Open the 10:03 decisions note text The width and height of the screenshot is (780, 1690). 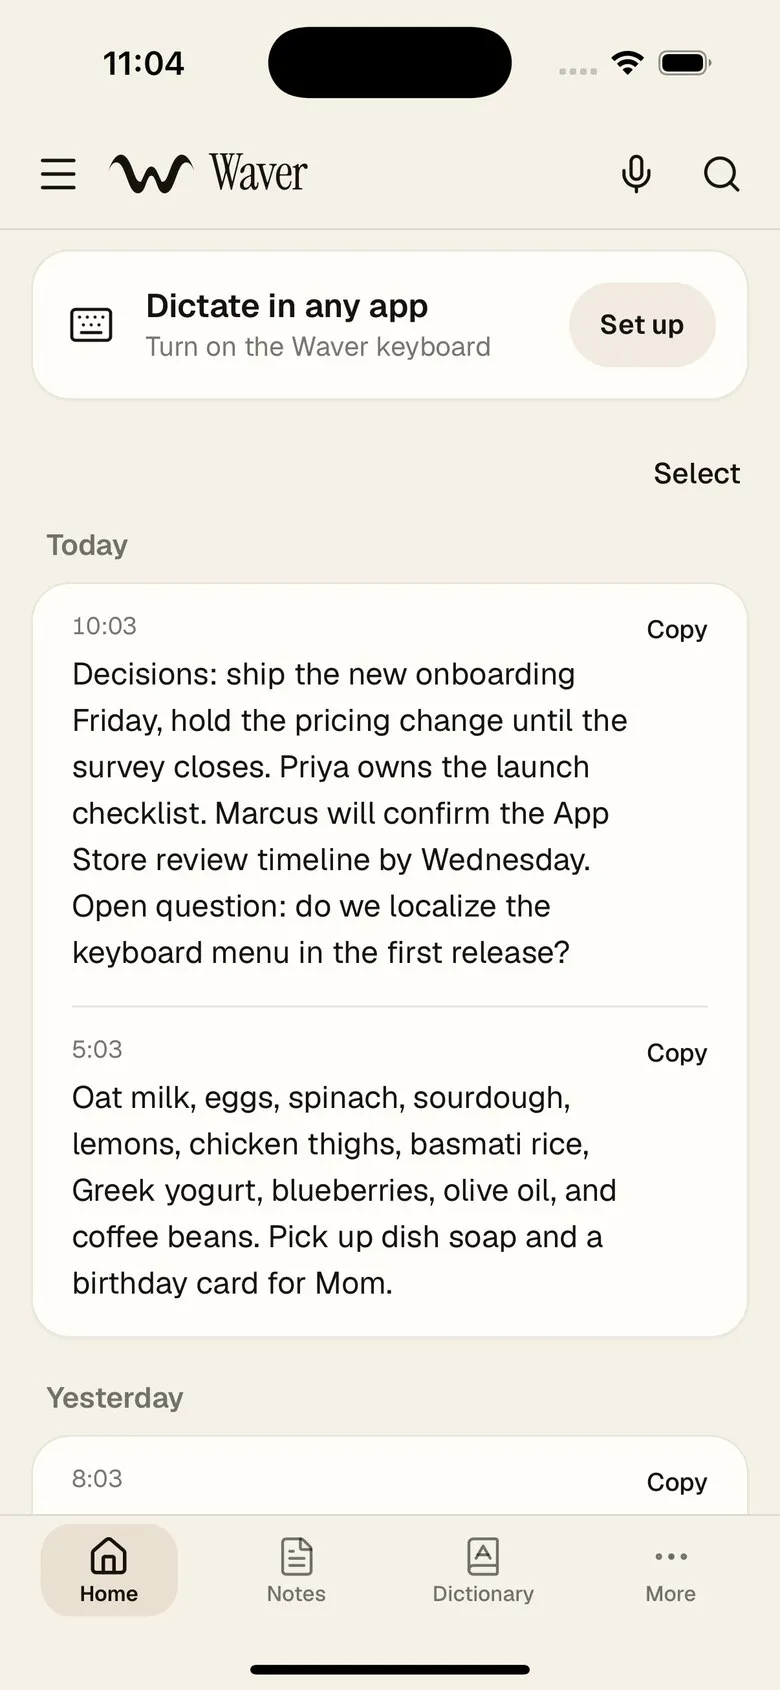349,813
